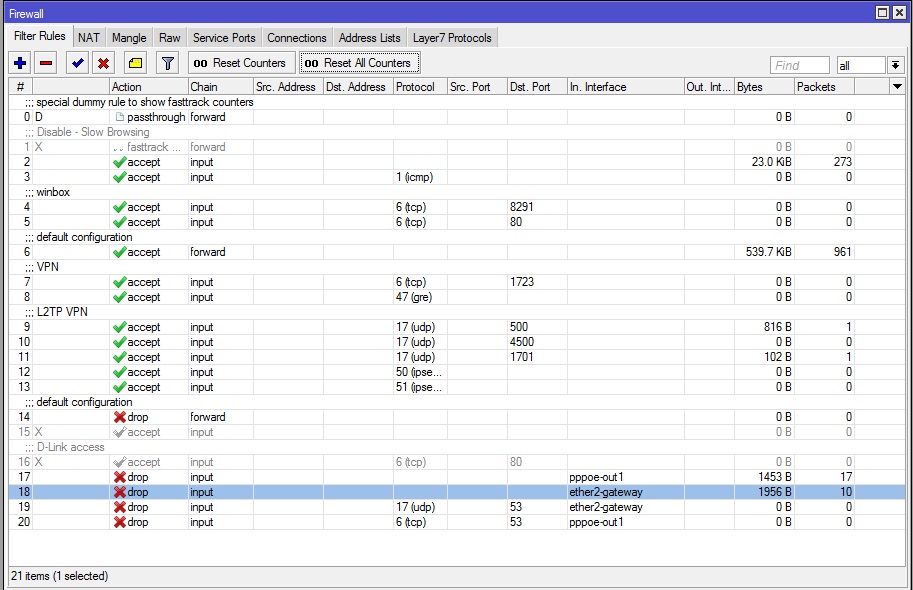Click dropdown arrow beside the all field
Image resolution: width=913 pixels, height=590 pixels.
[x=894, y=65]
